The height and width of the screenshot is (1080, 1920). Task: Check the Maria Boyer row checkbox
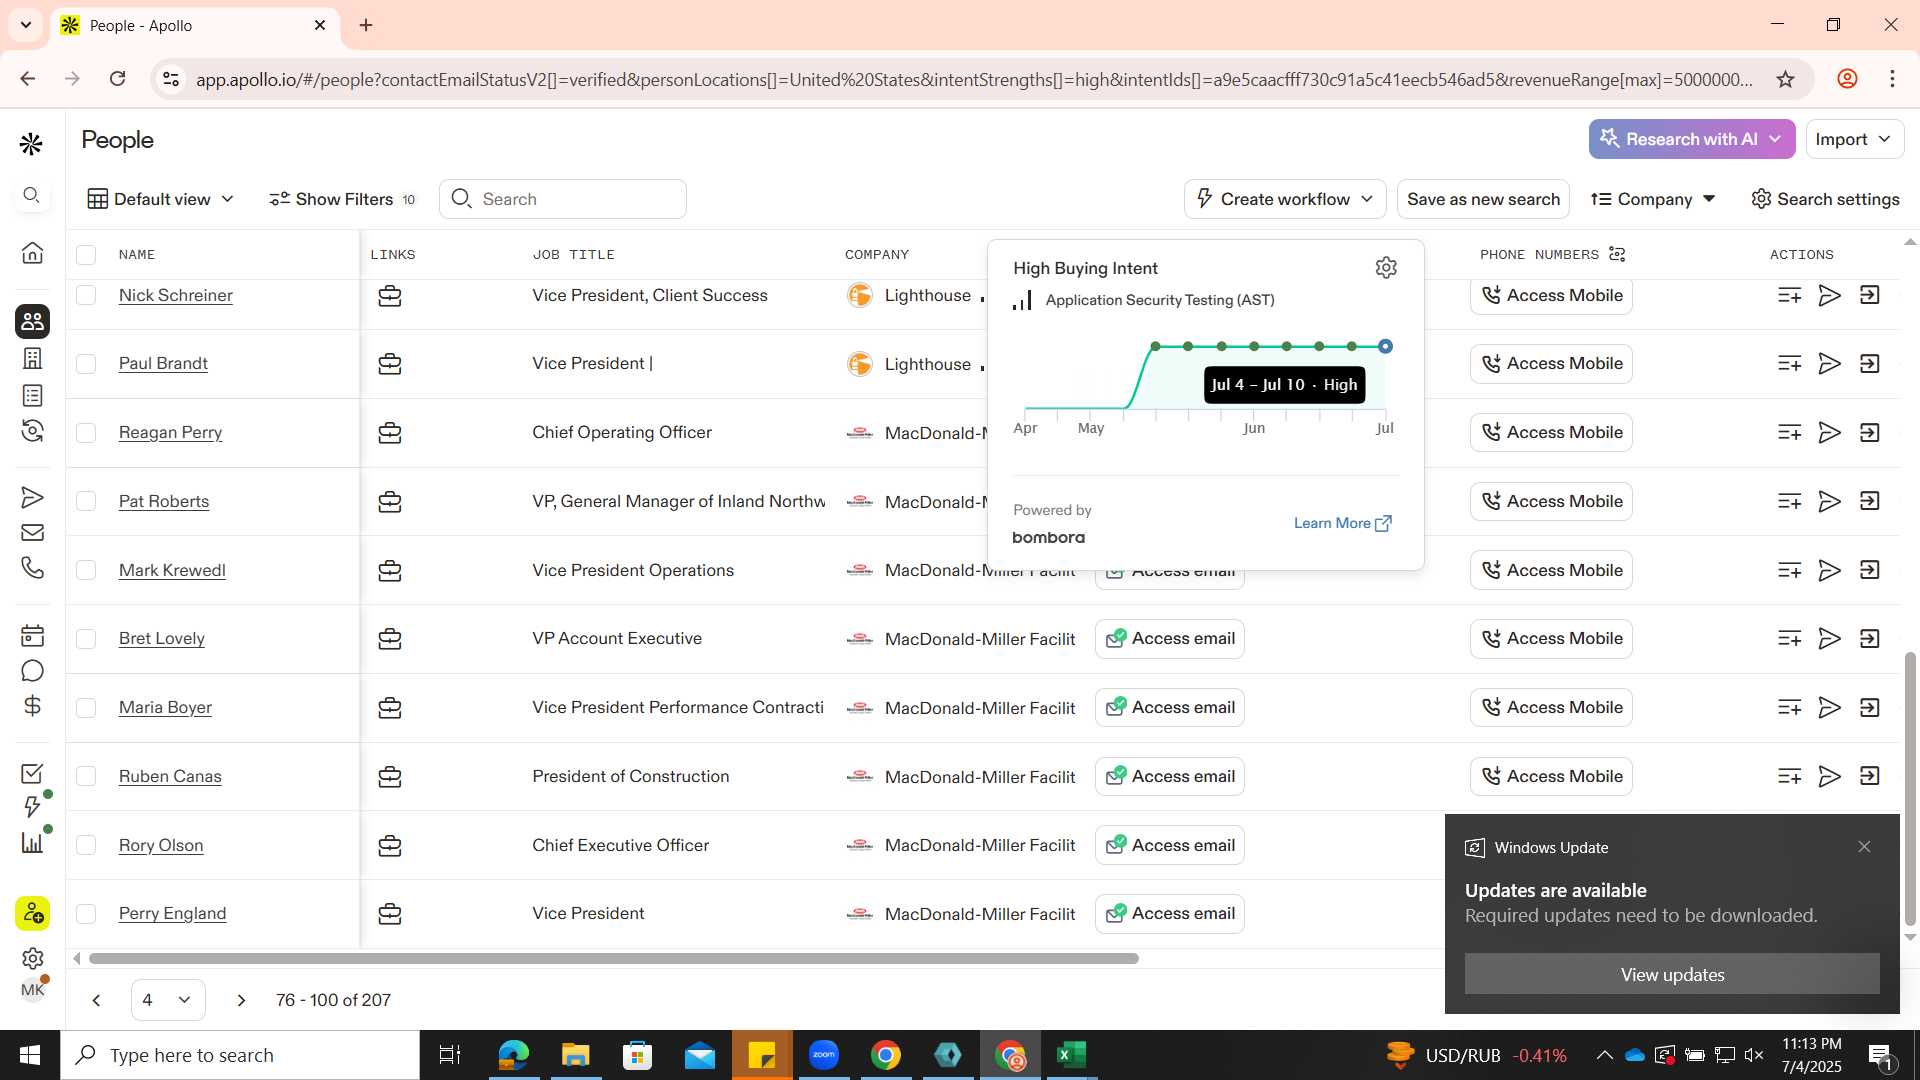point(86,708)
